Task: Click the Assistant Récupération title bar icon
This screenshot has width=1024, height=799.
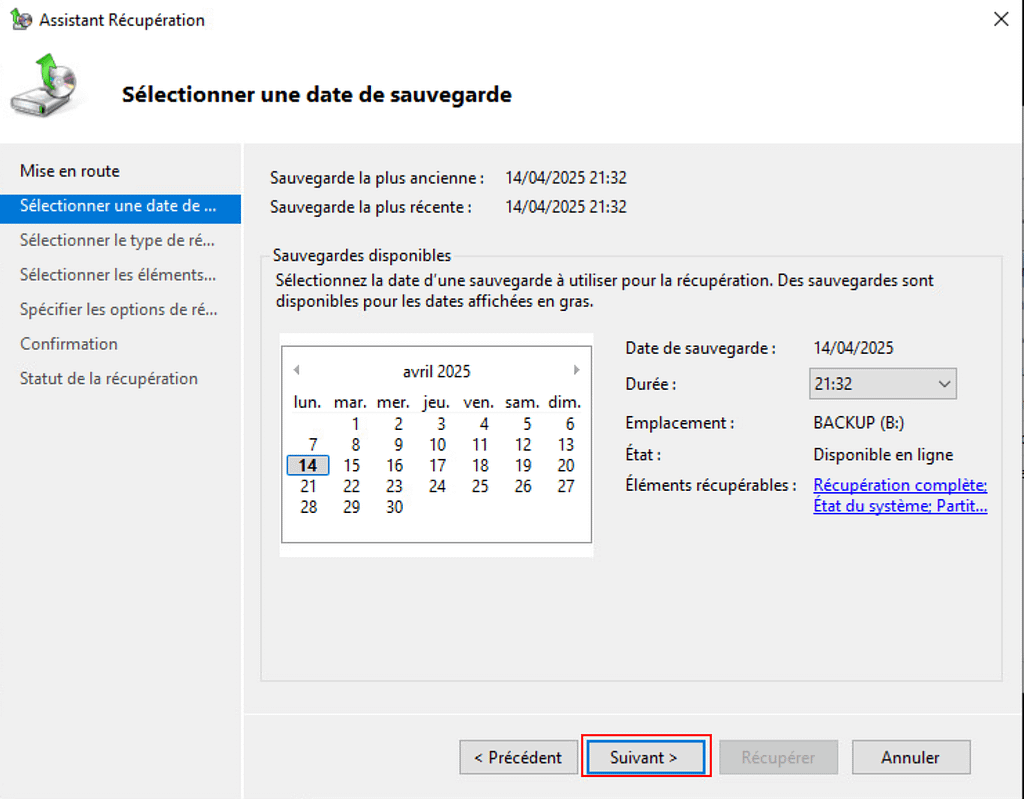Action: tap(20, 20)
